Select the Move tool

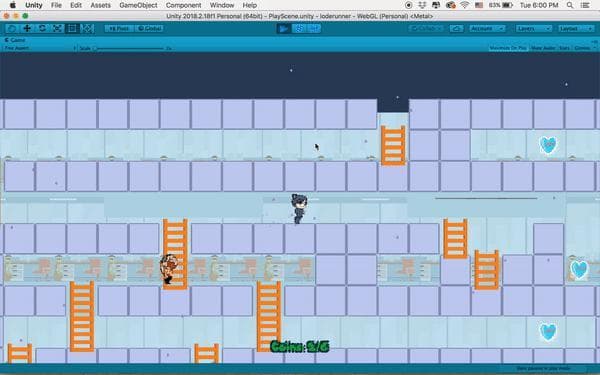click(27, 28)
